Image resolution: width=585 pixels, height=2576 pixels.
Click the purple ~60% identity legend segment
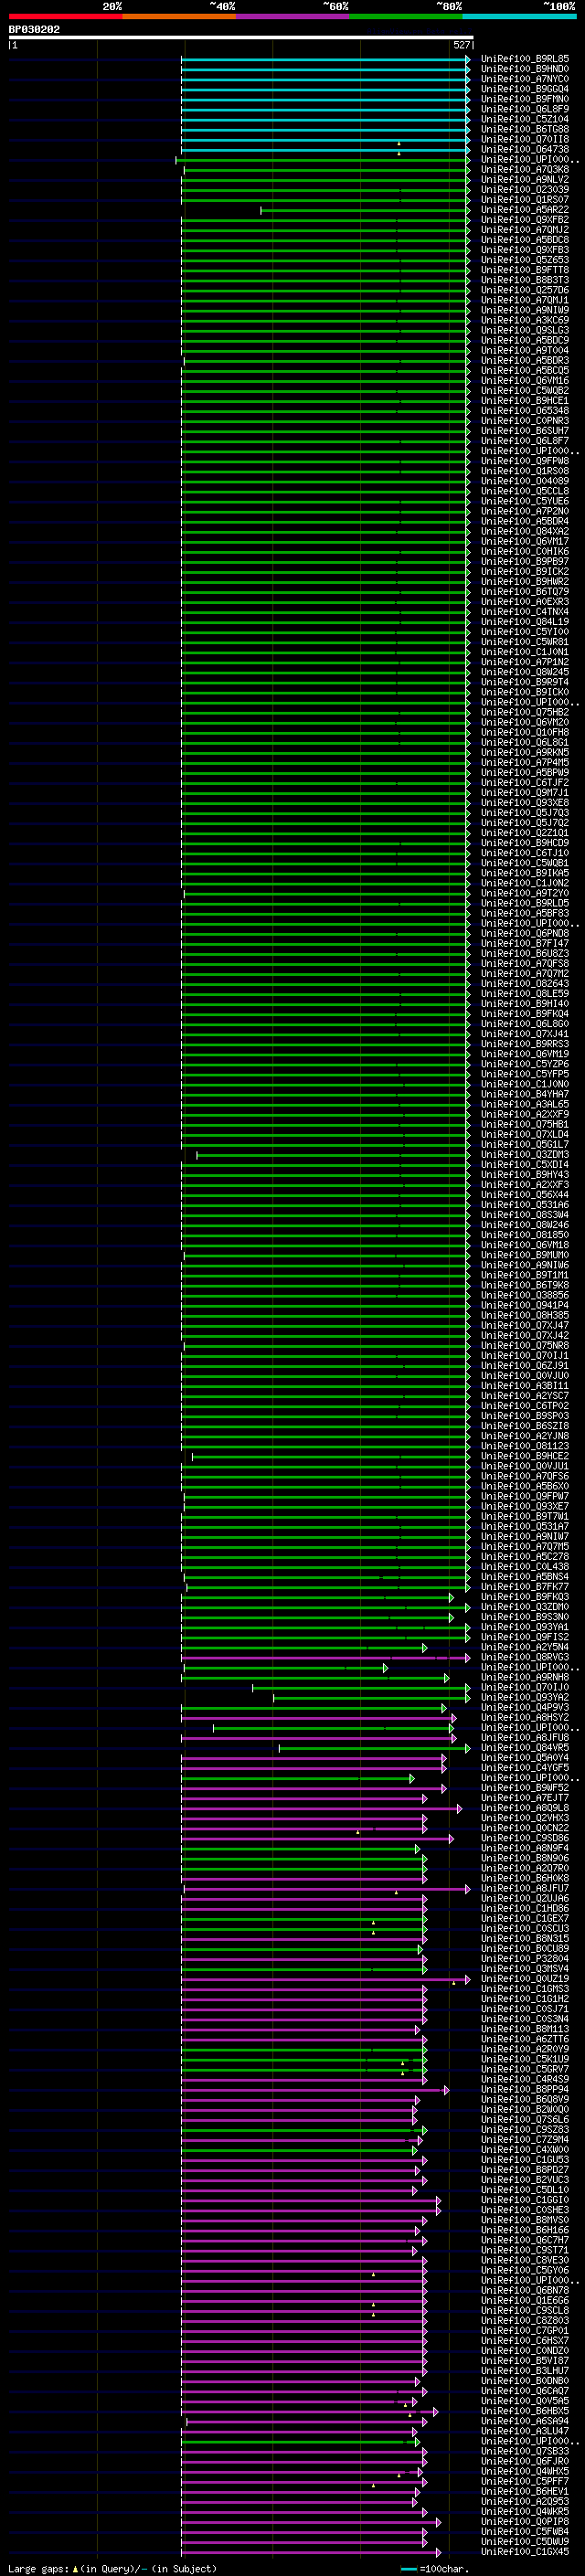point(292,16)
